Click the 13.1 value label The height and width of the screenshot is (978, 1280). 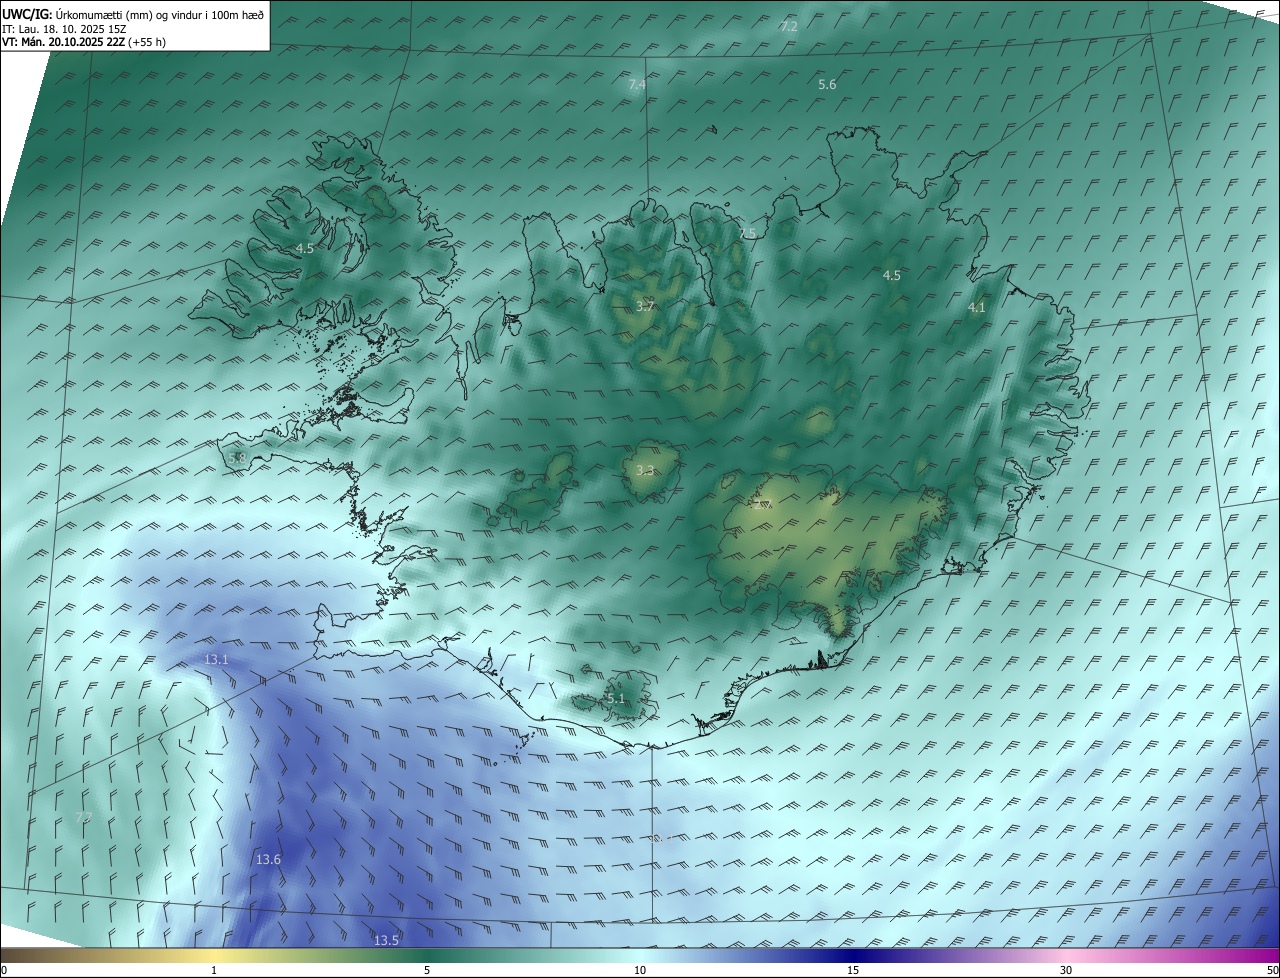(x=216, y=659)
